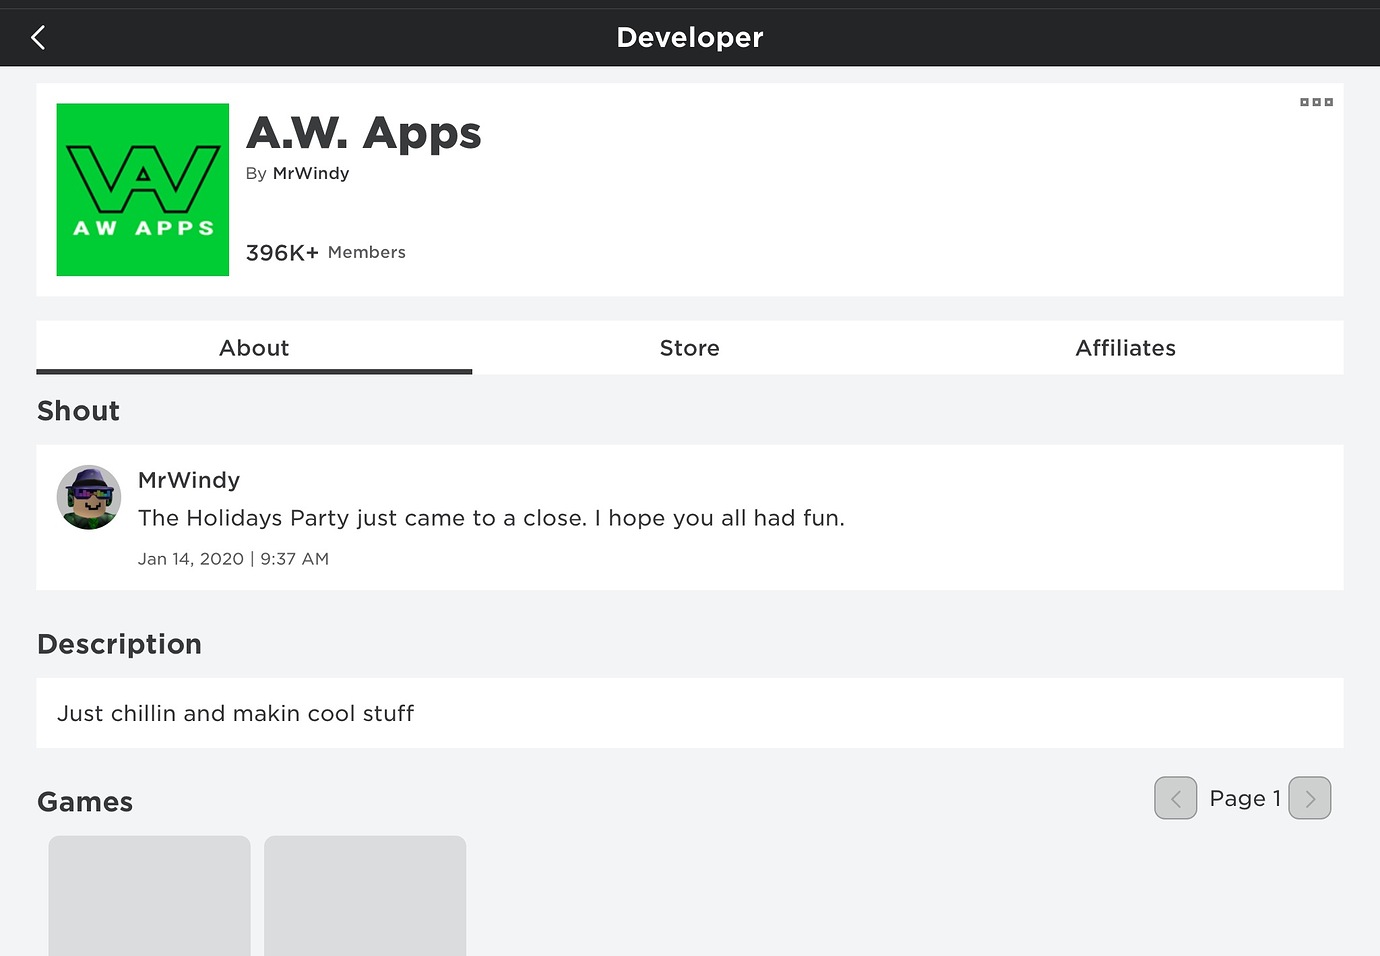This screenshot has height=956, width=1380.
Task: Go to the next page of games
Action: point(1310,798)
